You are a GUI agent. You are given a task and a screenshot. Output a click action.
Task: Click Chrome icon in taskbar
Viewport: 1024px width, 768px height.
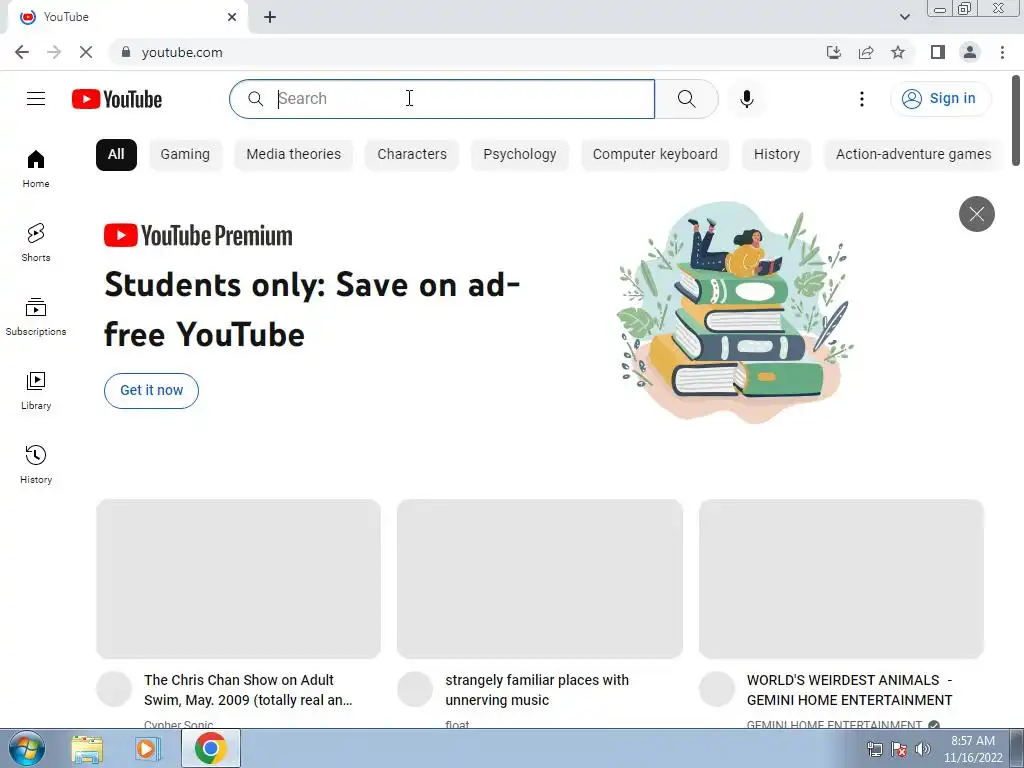pyautogui.click(x=210, y=748)
